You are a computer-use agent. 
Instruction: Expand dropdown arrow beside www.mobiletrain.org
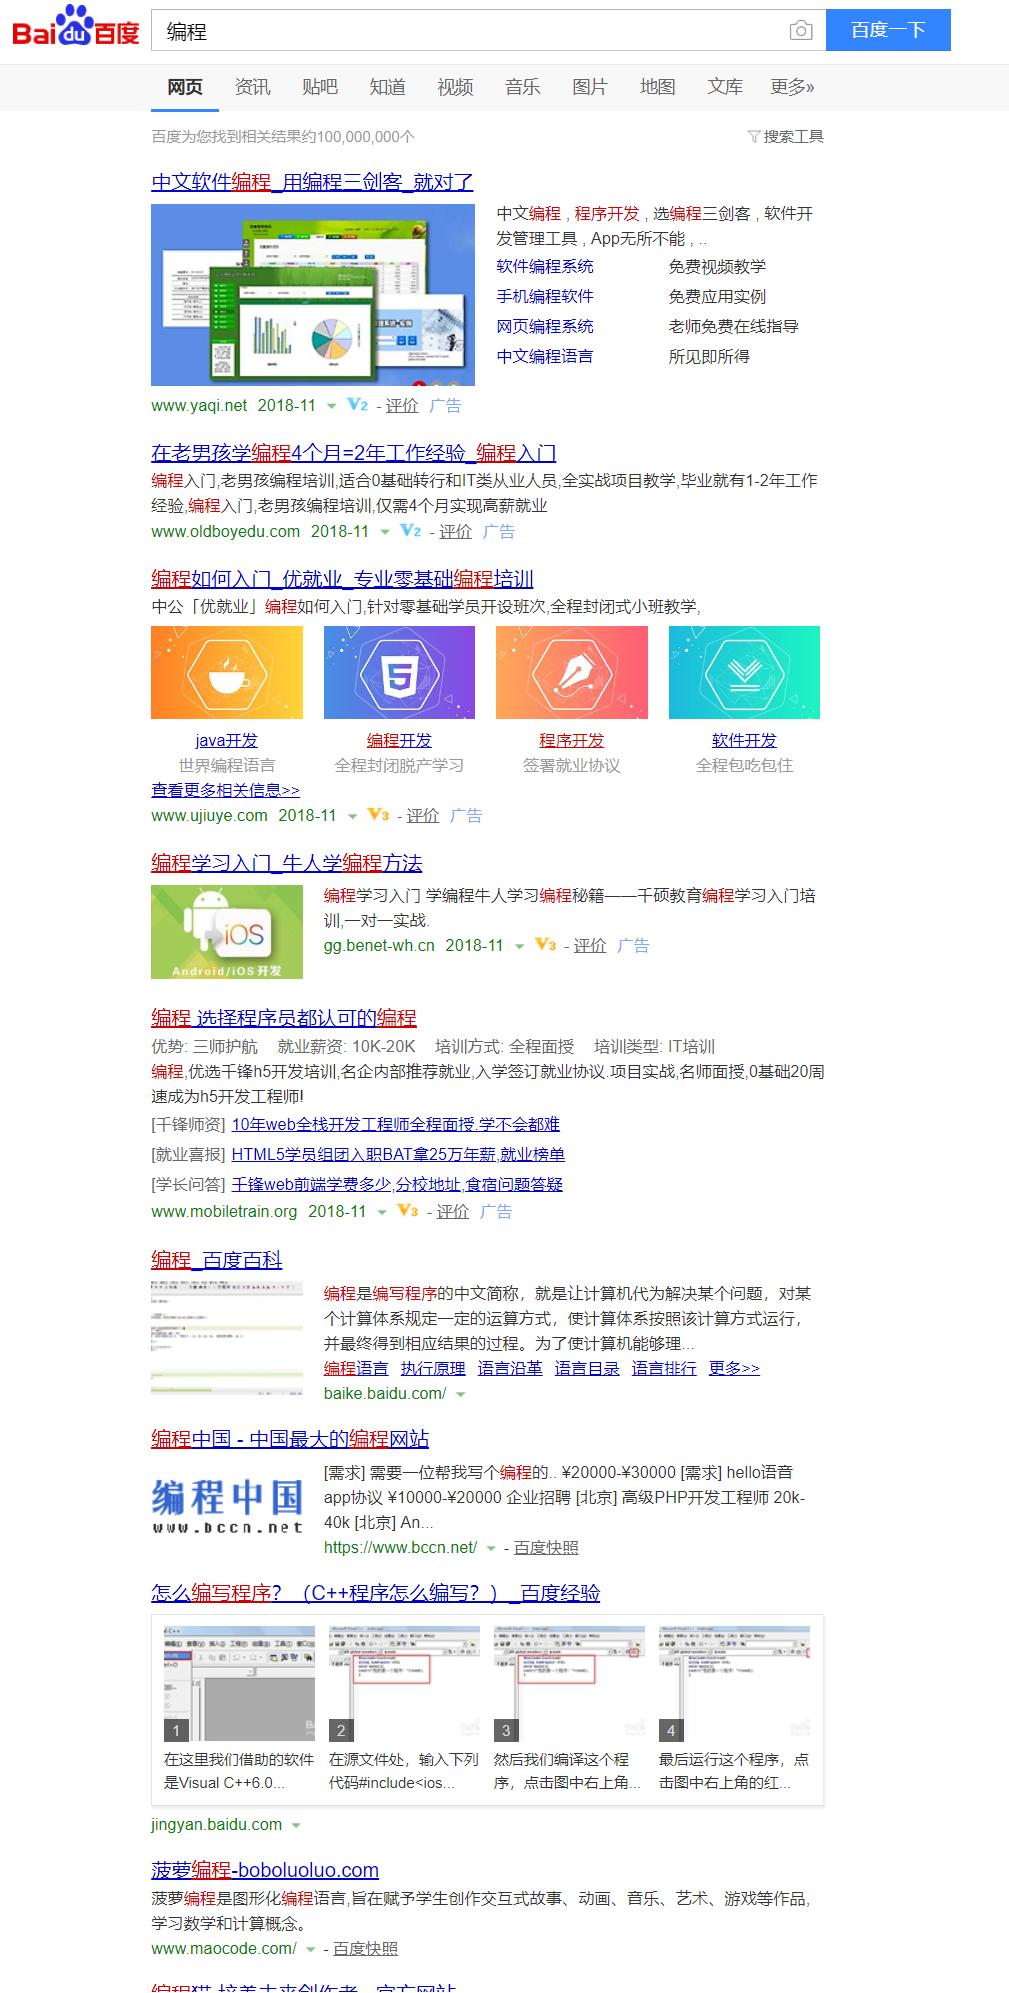click(x=381, y=1212)
